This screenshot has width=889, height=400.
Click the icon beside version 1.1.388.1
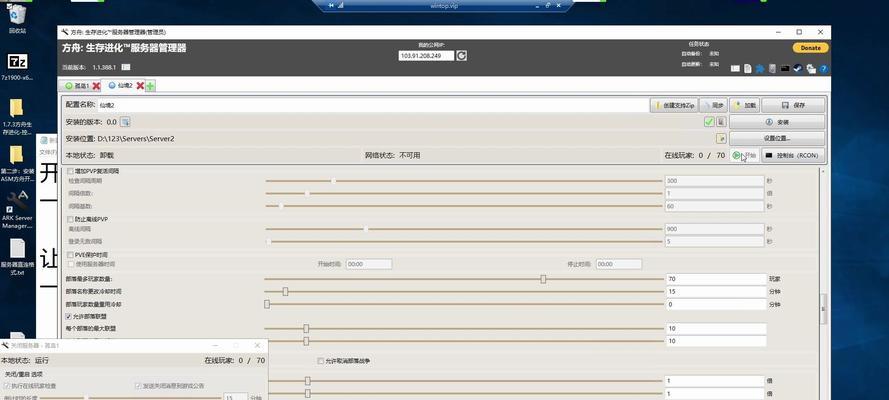[x=126, y=67]
